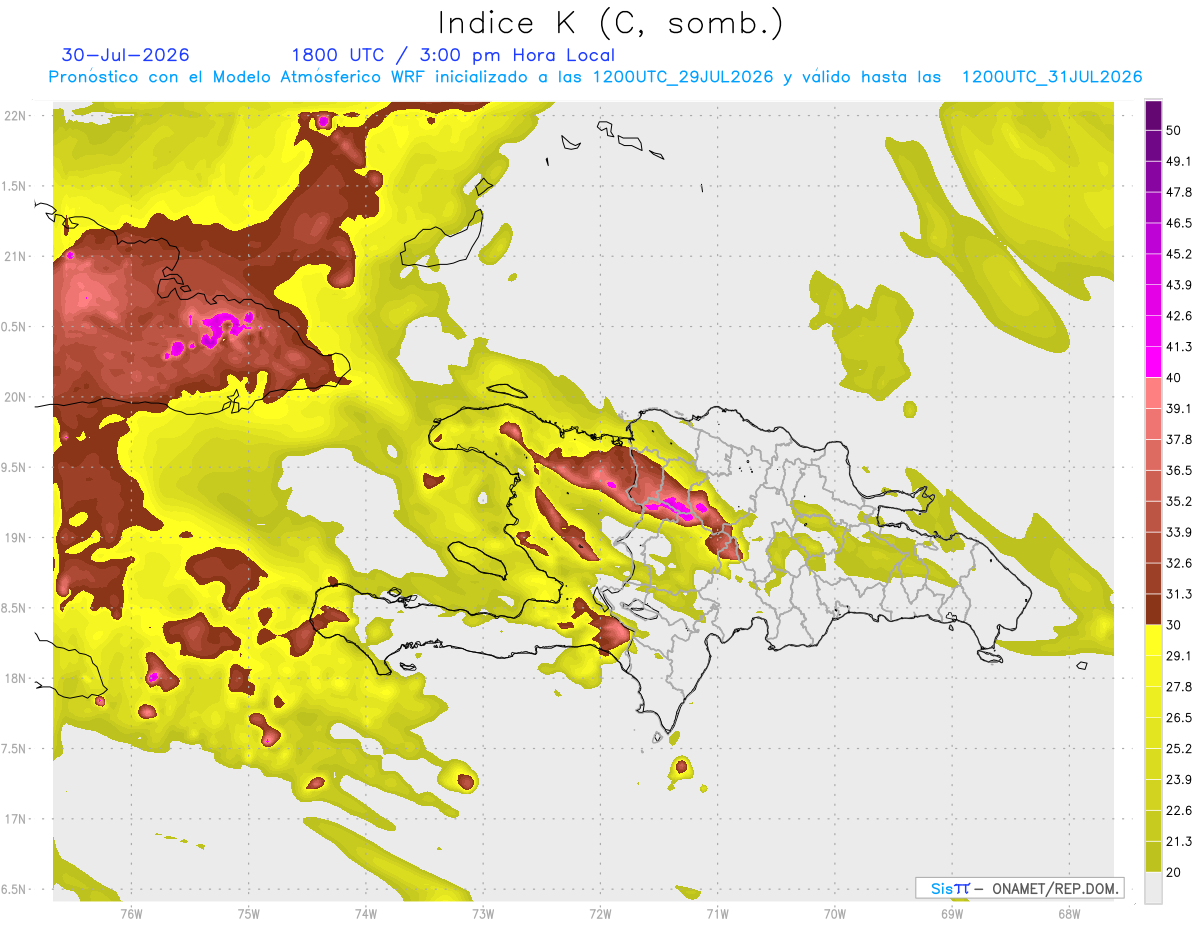The height and width of the screenshot is (927, 1200).
Task: Click the "1800 UTC / 3:00 pm Hora Local" time label
Action: pyautogui.click(x=453, y=55)
